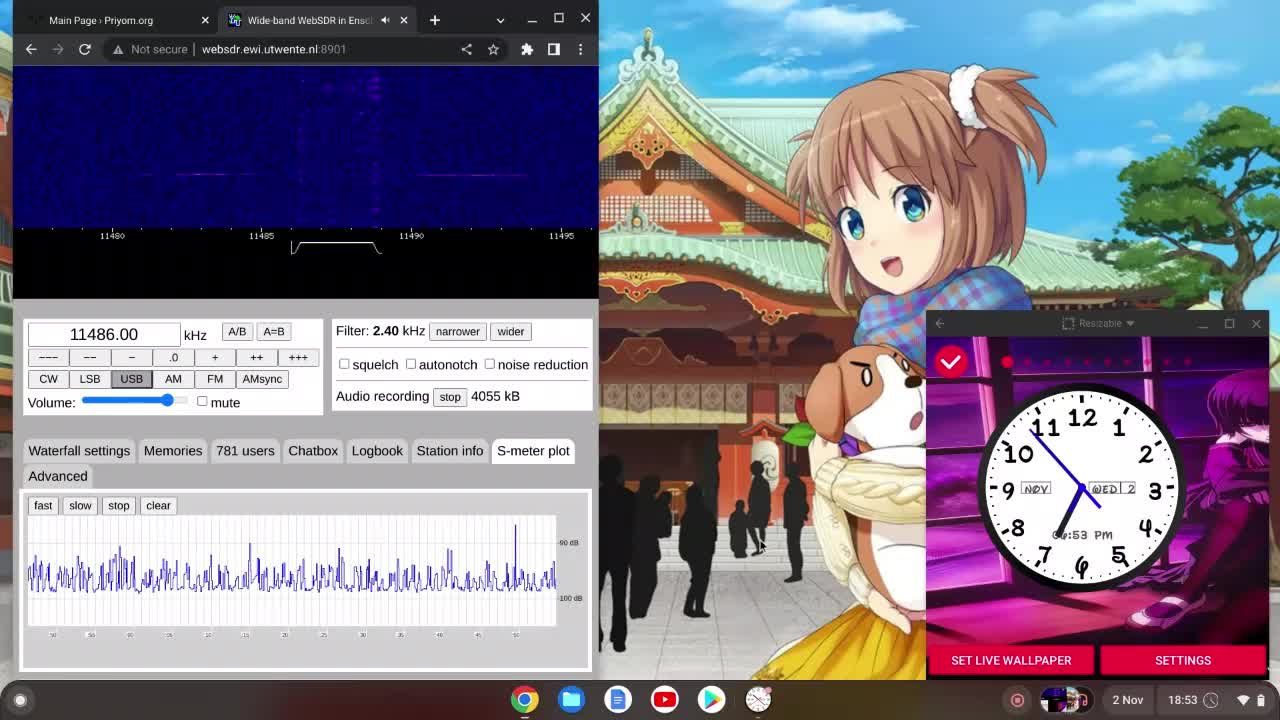Viewport: 1280px width, 720px height.
Task: Enable autonotch checkbox
Action: click(x=411, y=364)
